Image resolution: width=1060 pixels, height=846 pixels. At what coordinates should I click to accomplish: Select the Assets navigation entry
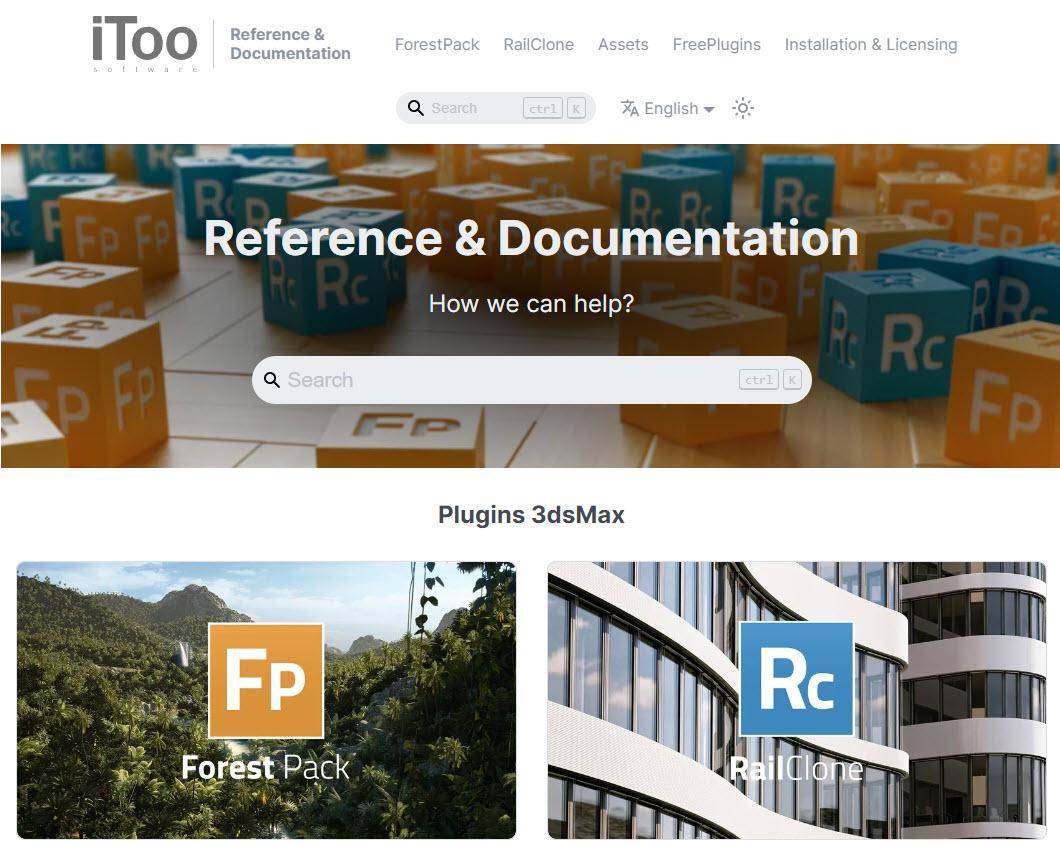pos(623,44)
